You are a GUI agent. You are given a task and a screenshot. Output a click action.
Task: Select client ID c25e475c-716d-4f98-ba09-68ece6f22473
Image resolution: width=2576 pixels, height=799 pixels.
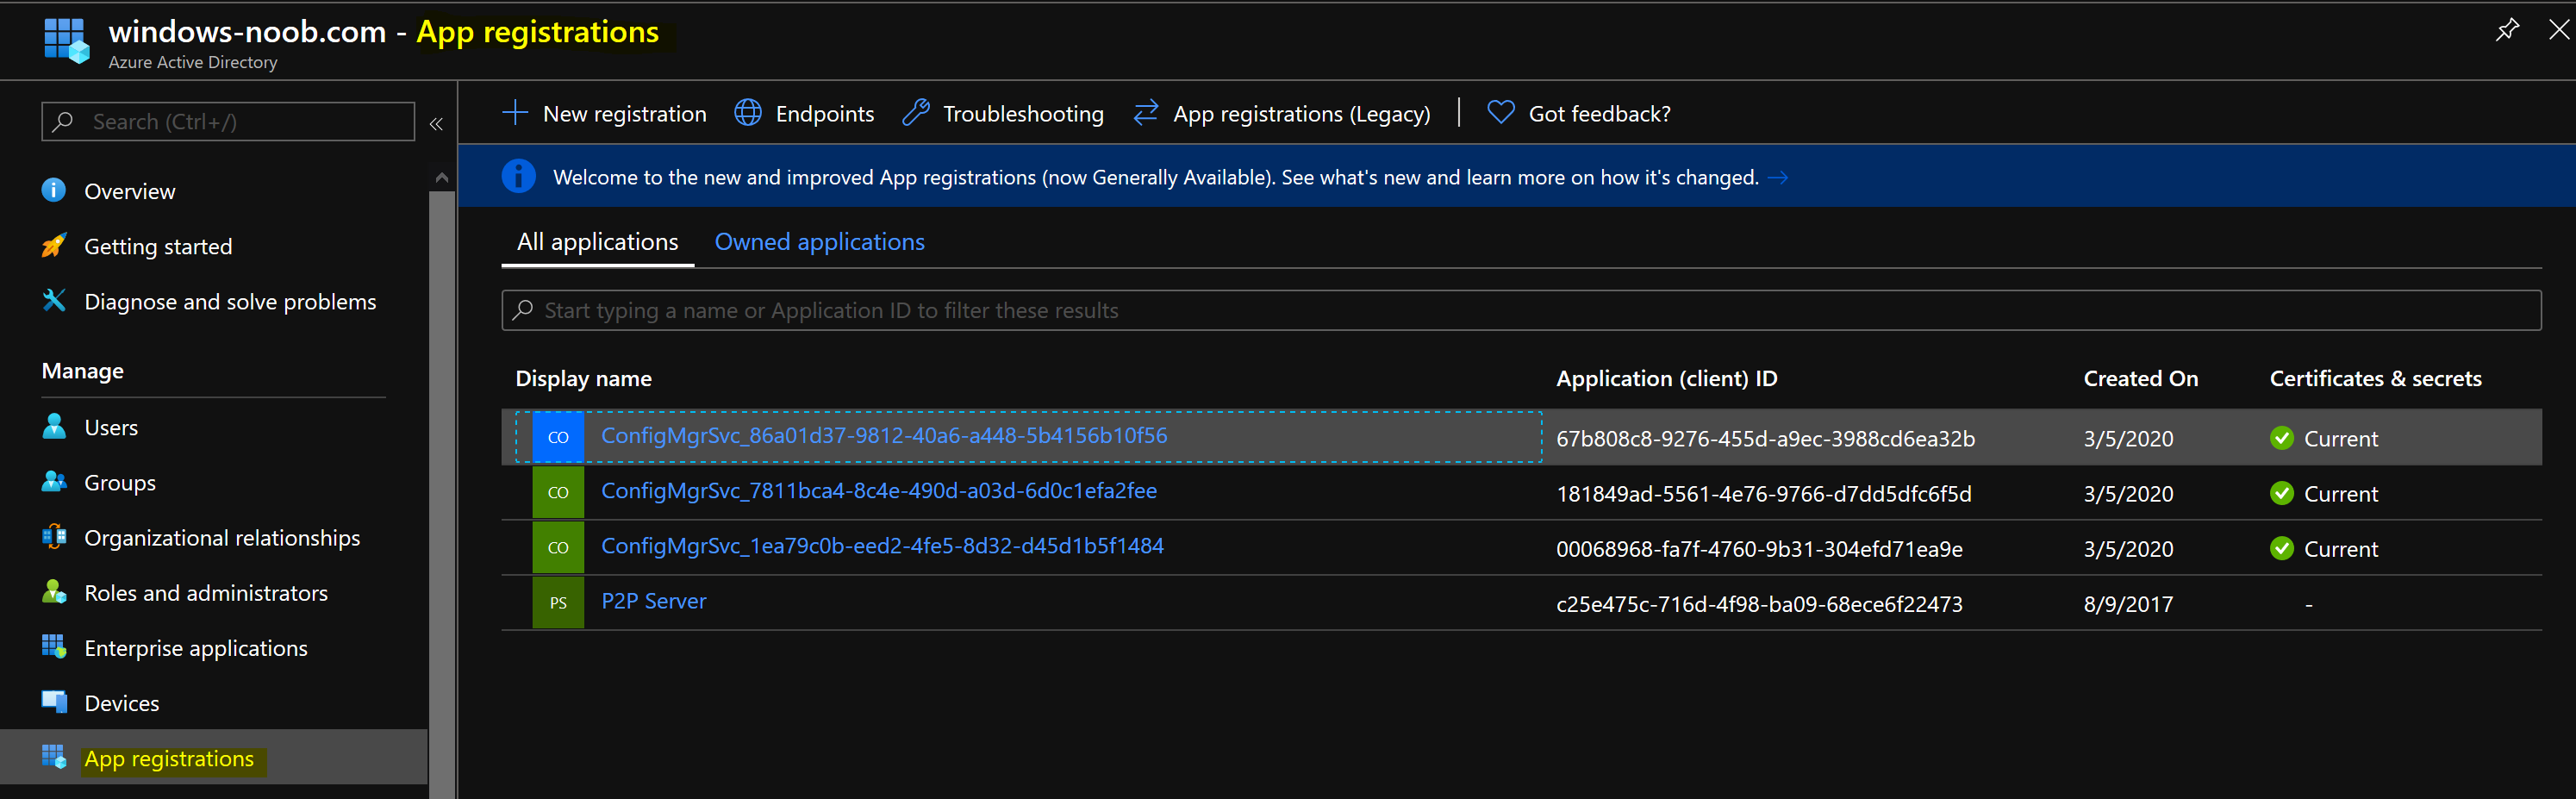(1759, 604)
